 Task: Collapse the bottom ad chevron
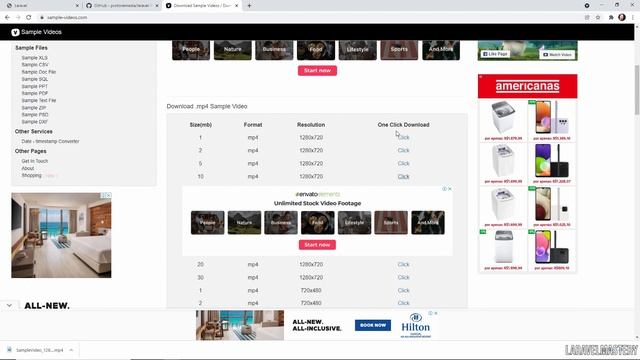(9, 305)
